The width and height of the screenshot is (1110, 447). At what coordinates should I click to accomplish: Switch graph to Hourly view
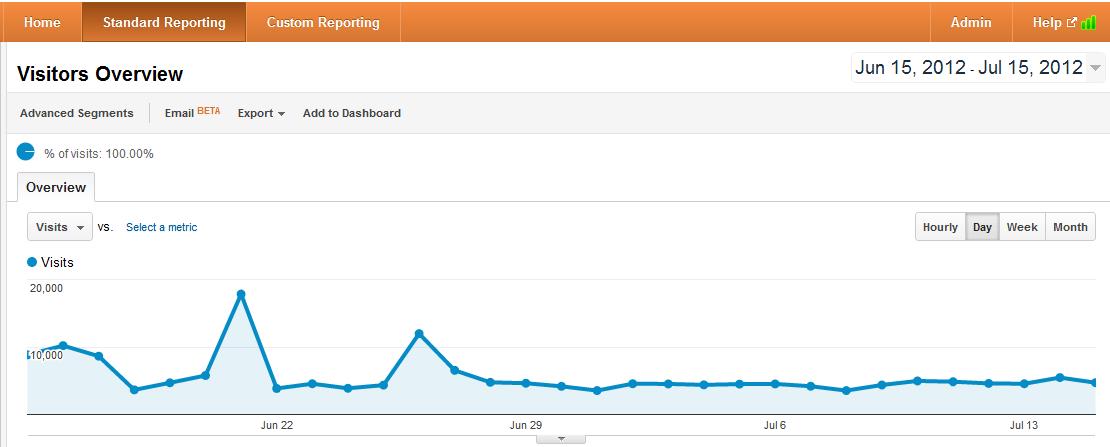940,227
